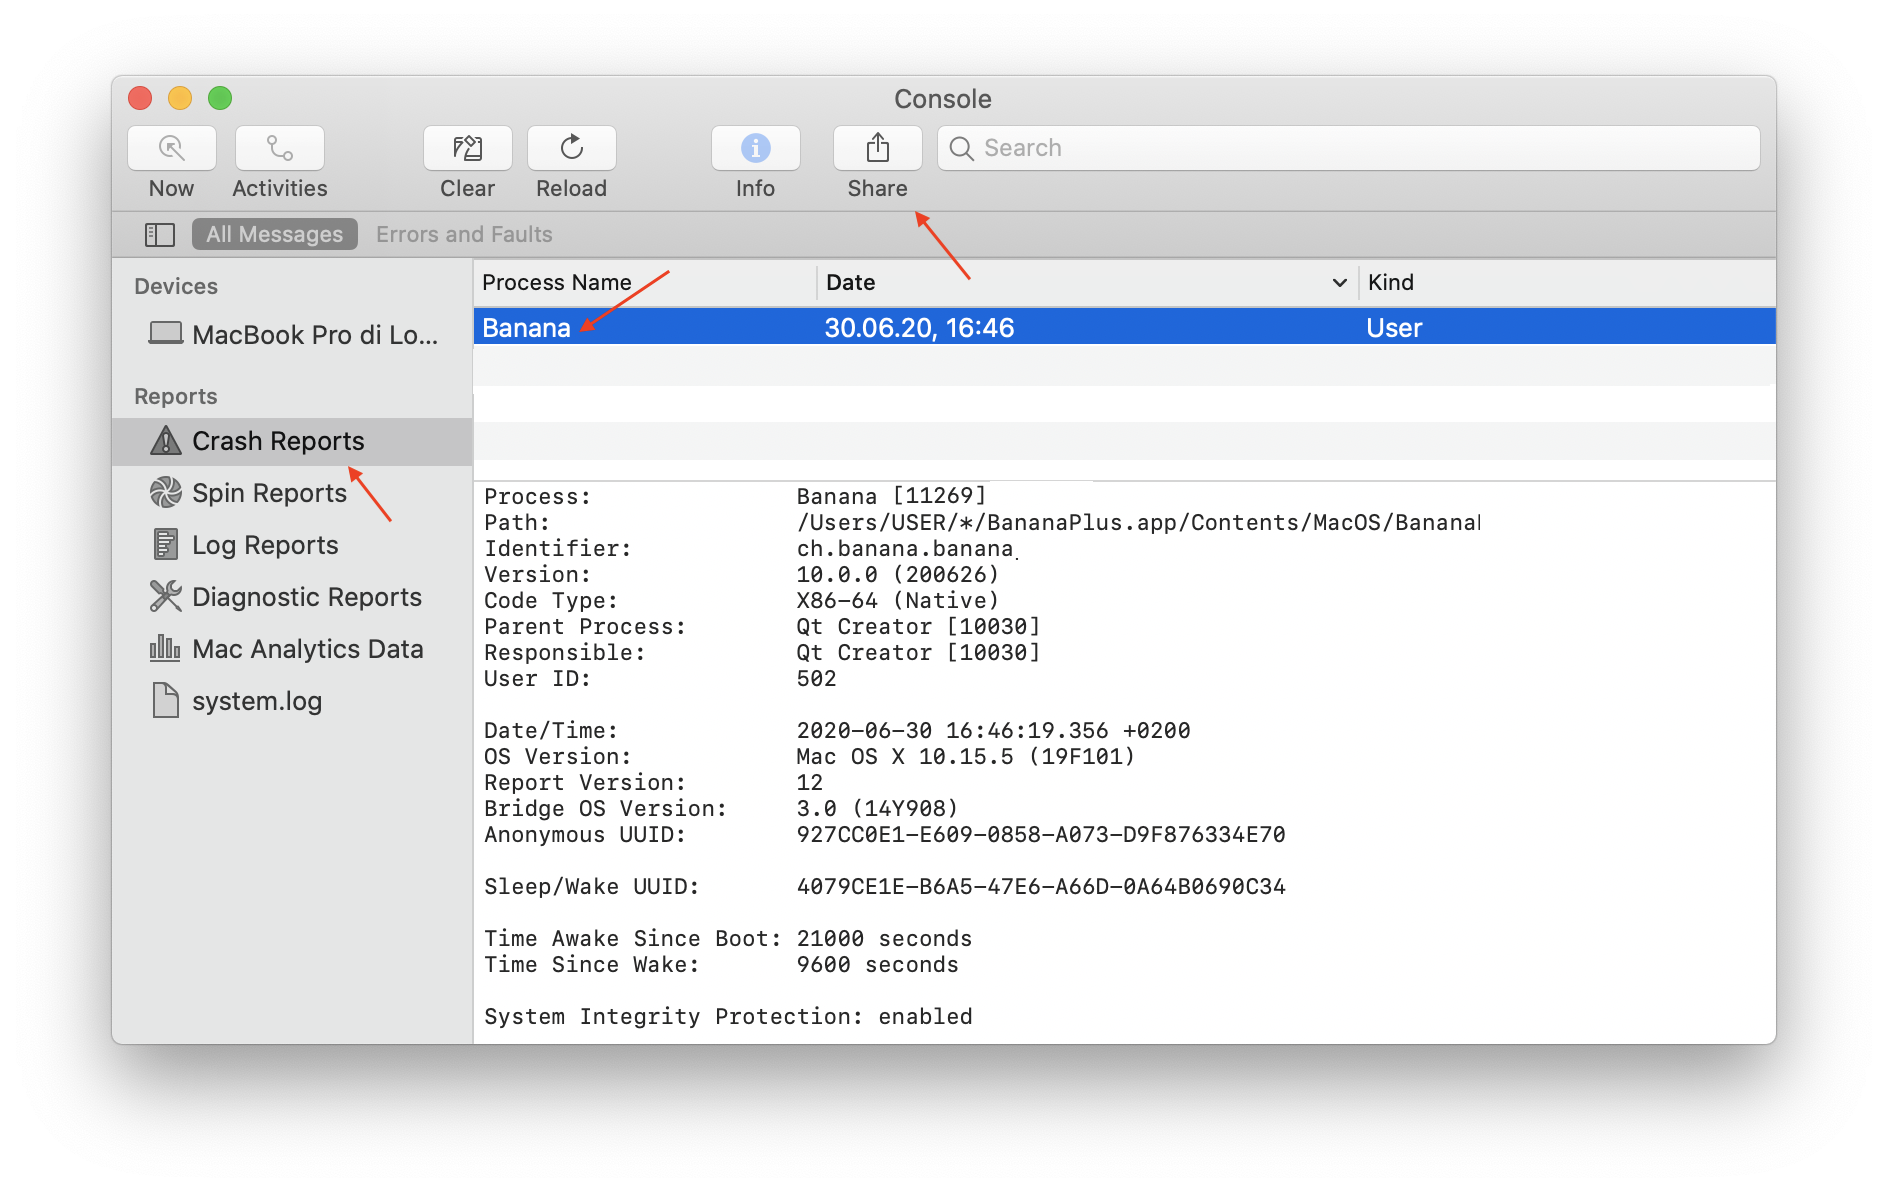Click the Clear icon to empty messages
This screenshot has height=1192, width=1888.
tap(466, 147)
